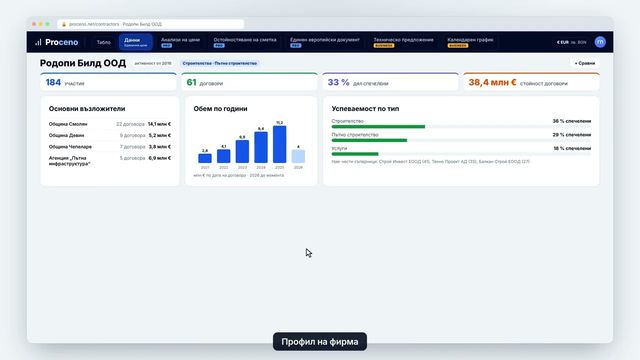Image resolution: width=640 pixels, height=360 pixels.
Task: Click the 2024 volume bar
Action: [x=261, y=147]
